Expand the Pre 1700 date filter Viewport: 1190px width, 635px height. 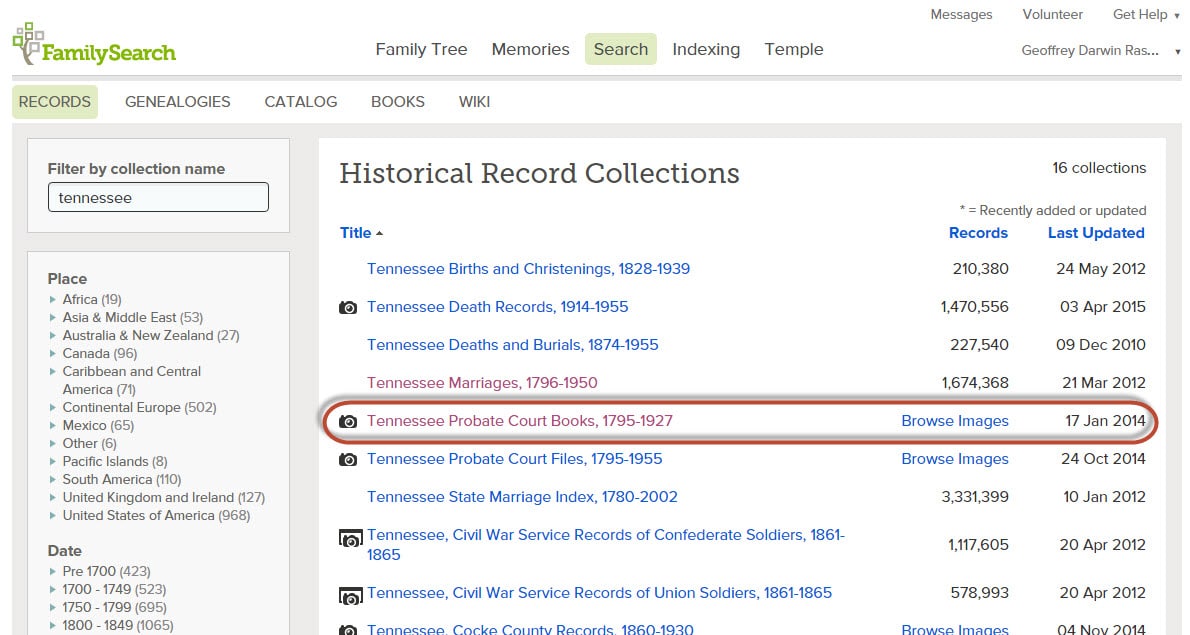[52, 571]
